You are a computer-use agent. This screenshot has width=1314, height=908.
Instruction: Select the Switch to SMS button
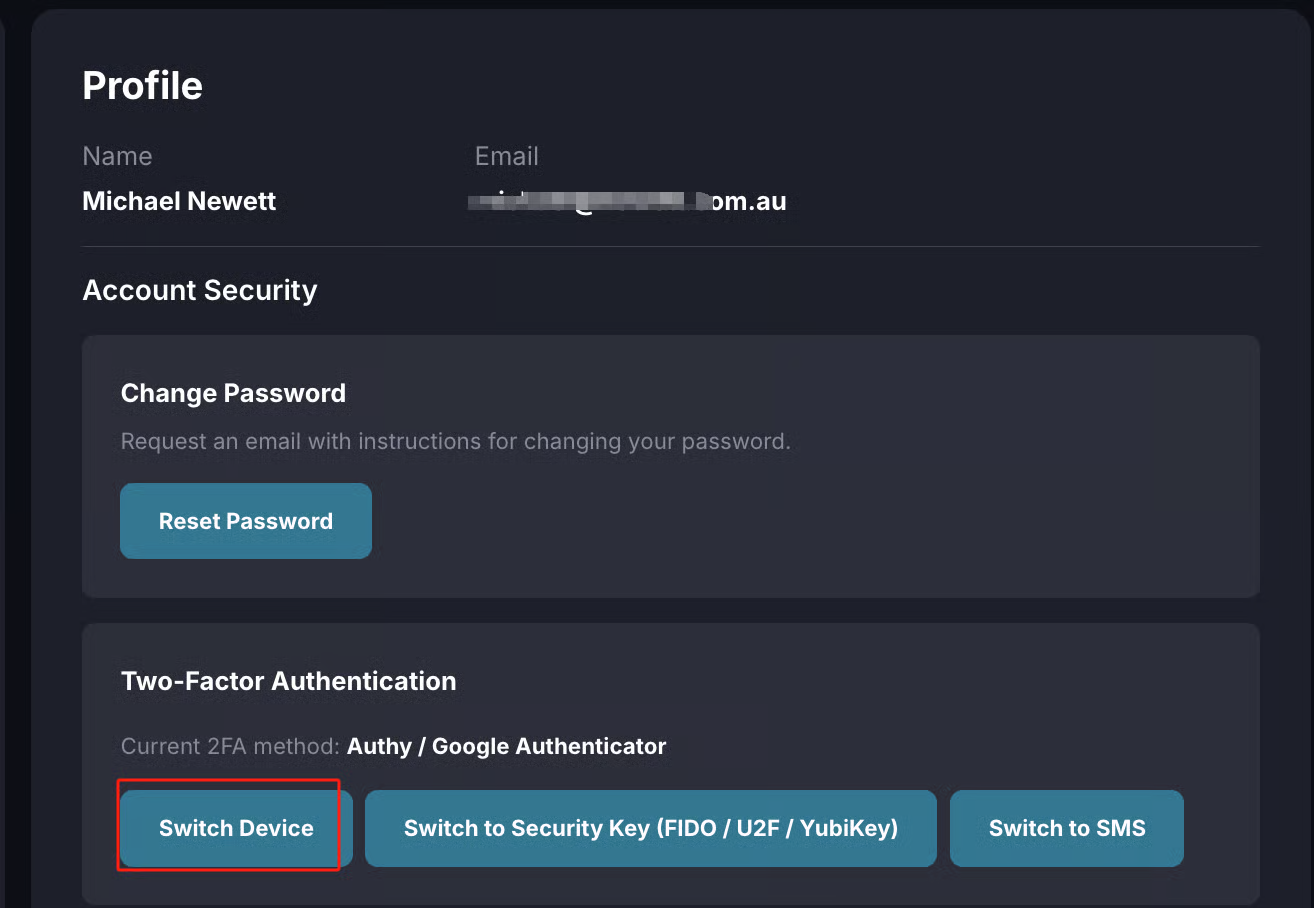click(1066, 828)
